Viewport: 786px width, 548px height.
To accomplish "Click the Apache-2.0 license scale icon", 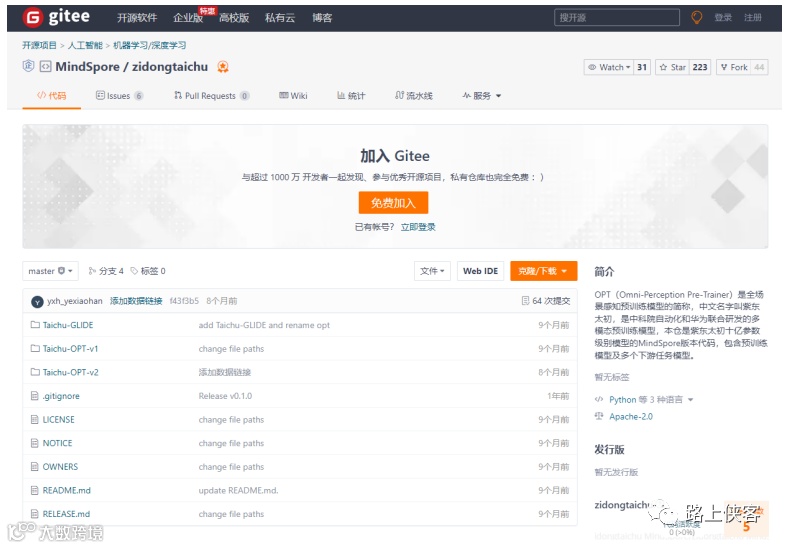I will coord(599,416).
